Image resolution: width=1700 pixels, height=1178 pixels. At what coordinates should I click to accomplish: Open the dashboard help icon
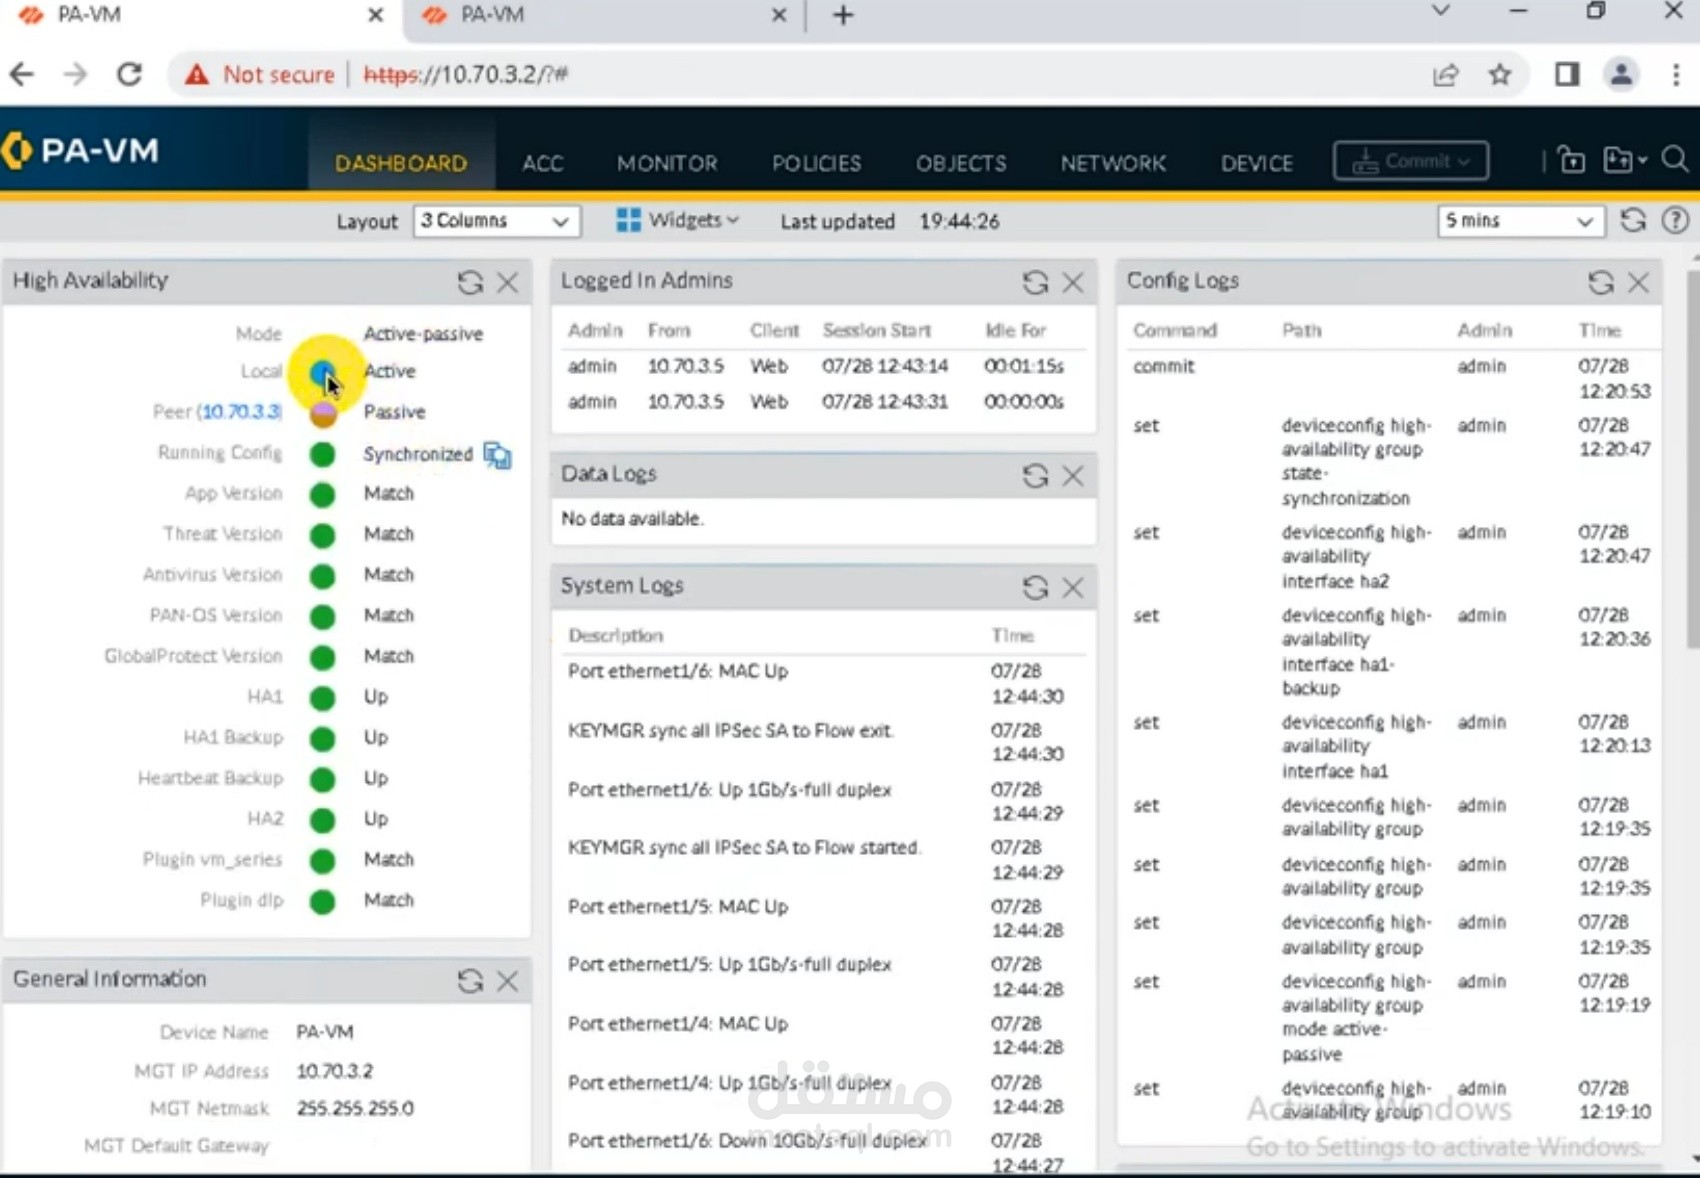tap(1675, 220)
